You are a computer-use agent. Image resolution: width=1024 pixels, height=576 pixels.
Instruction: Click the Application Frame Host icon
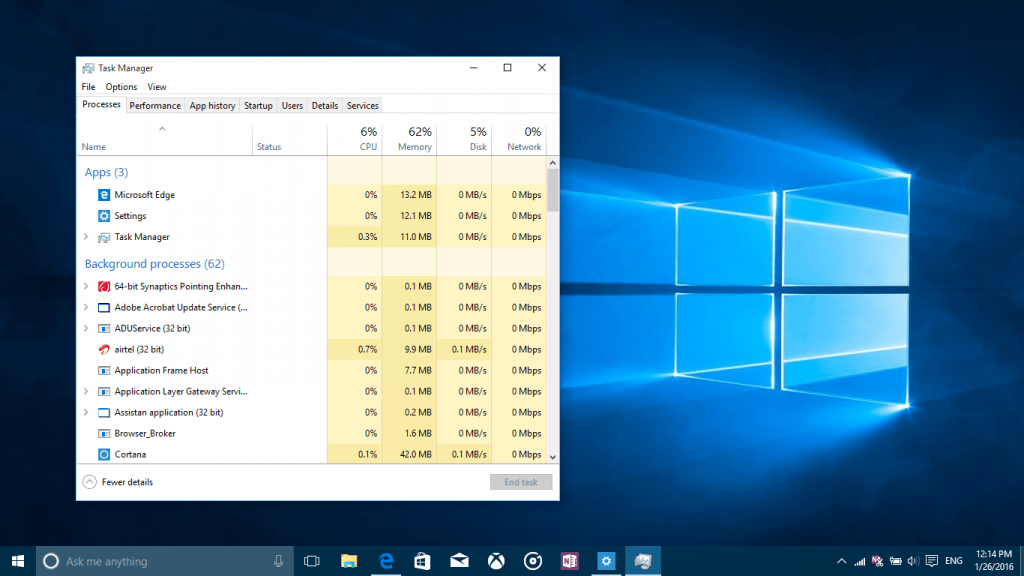[x=104, y=370]
